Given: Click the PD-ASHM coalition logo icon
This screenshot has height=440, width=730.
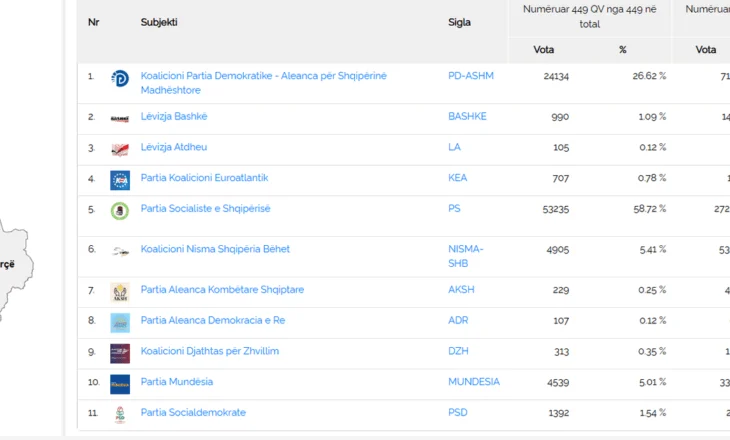Looking at the screenshot, I should pos(120,78).
